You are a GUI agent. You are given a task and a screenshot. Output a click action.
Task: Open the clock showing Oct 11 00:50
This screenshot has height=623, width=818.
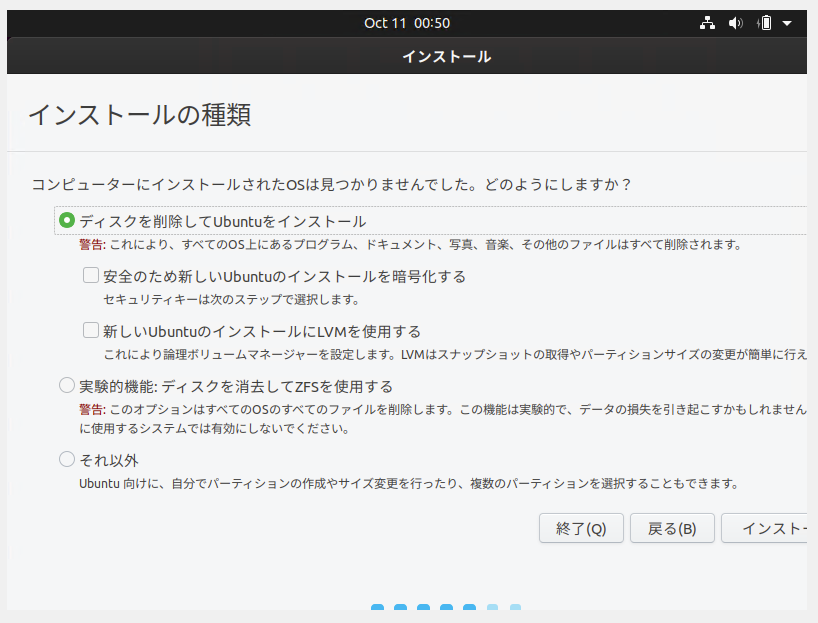point(407,23)
